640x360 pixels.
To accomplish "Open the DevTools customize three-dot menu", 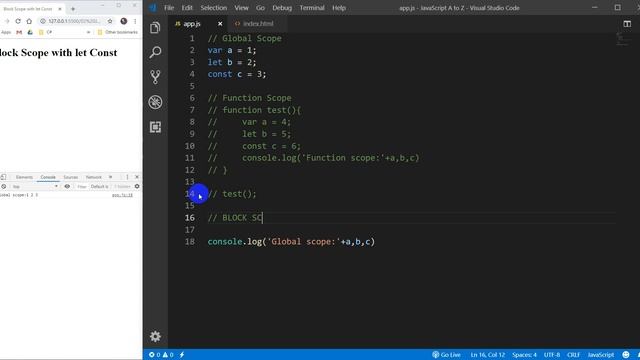I will [x=127, y=177].
